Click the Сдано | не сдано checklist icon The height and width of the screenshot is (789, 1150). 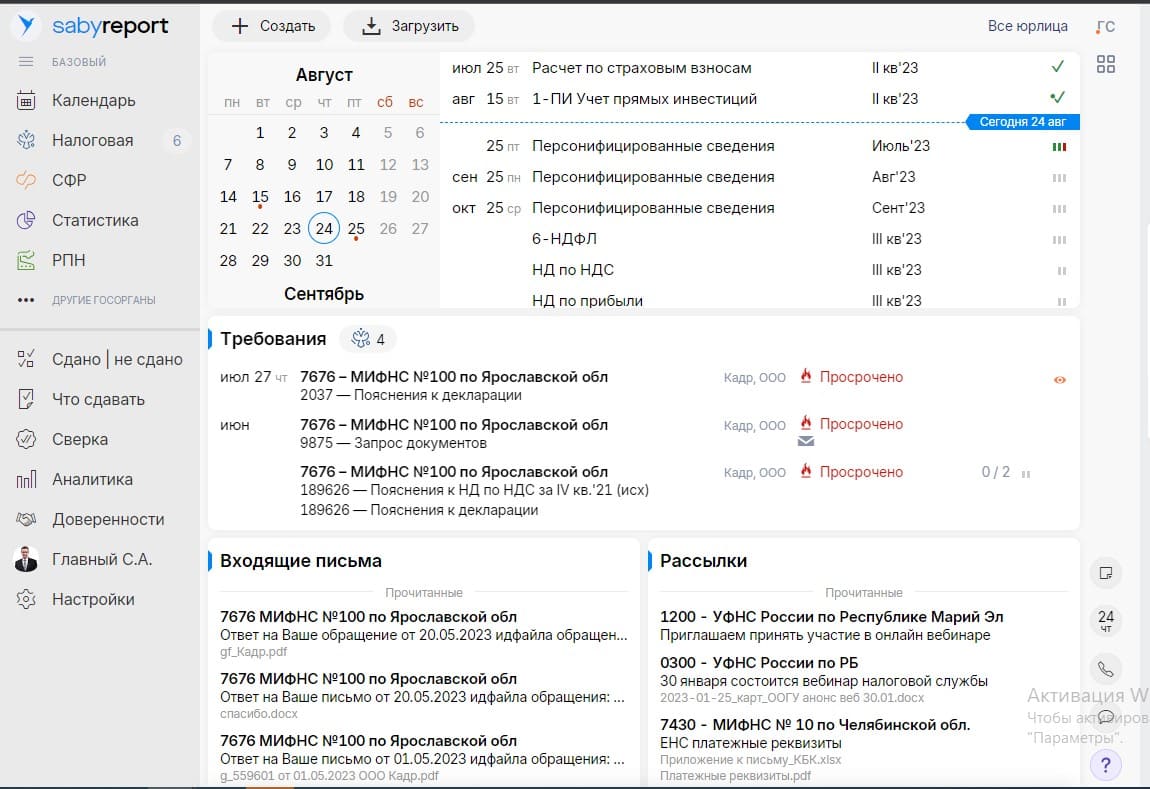(26, 359)
